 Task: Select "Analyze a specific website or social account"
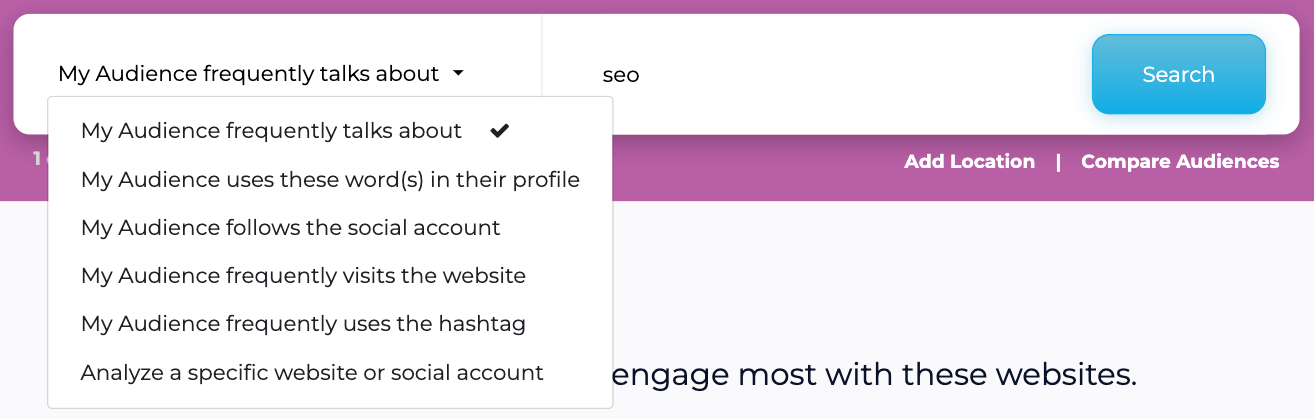[x=312, y=373]
